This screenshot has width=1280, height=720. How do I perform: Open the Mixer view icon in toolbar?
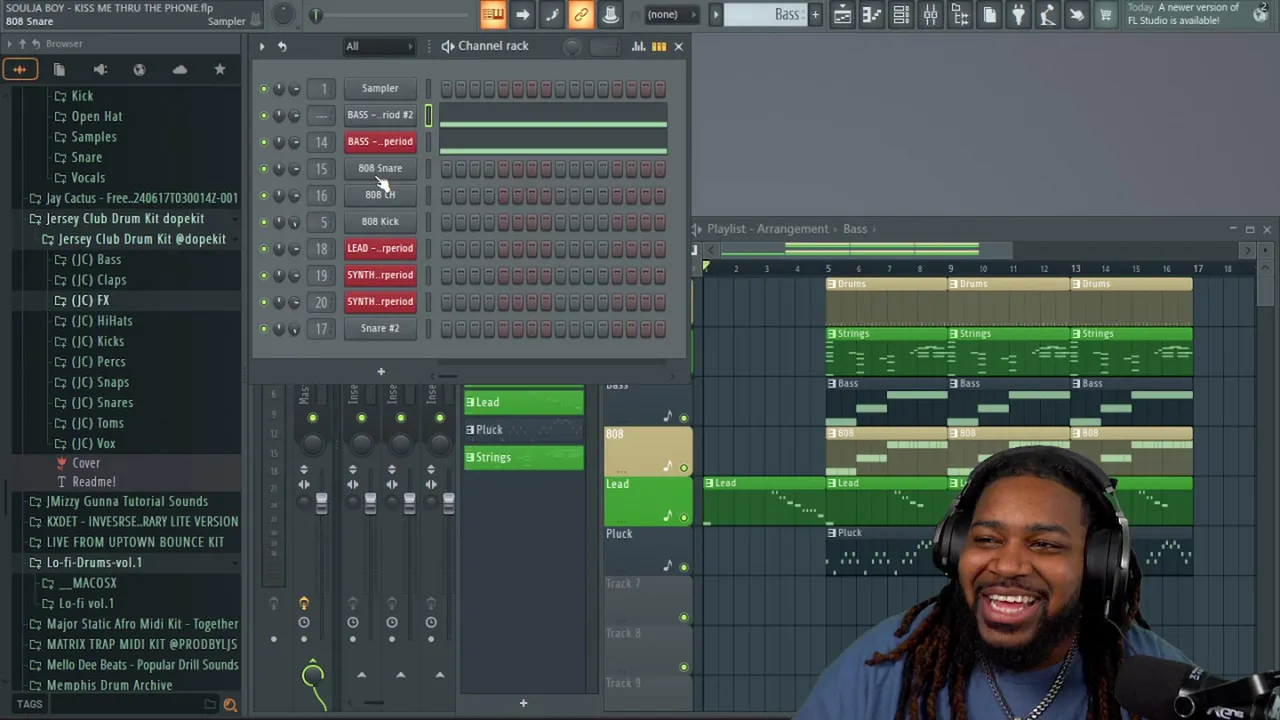tap(930, 14)
